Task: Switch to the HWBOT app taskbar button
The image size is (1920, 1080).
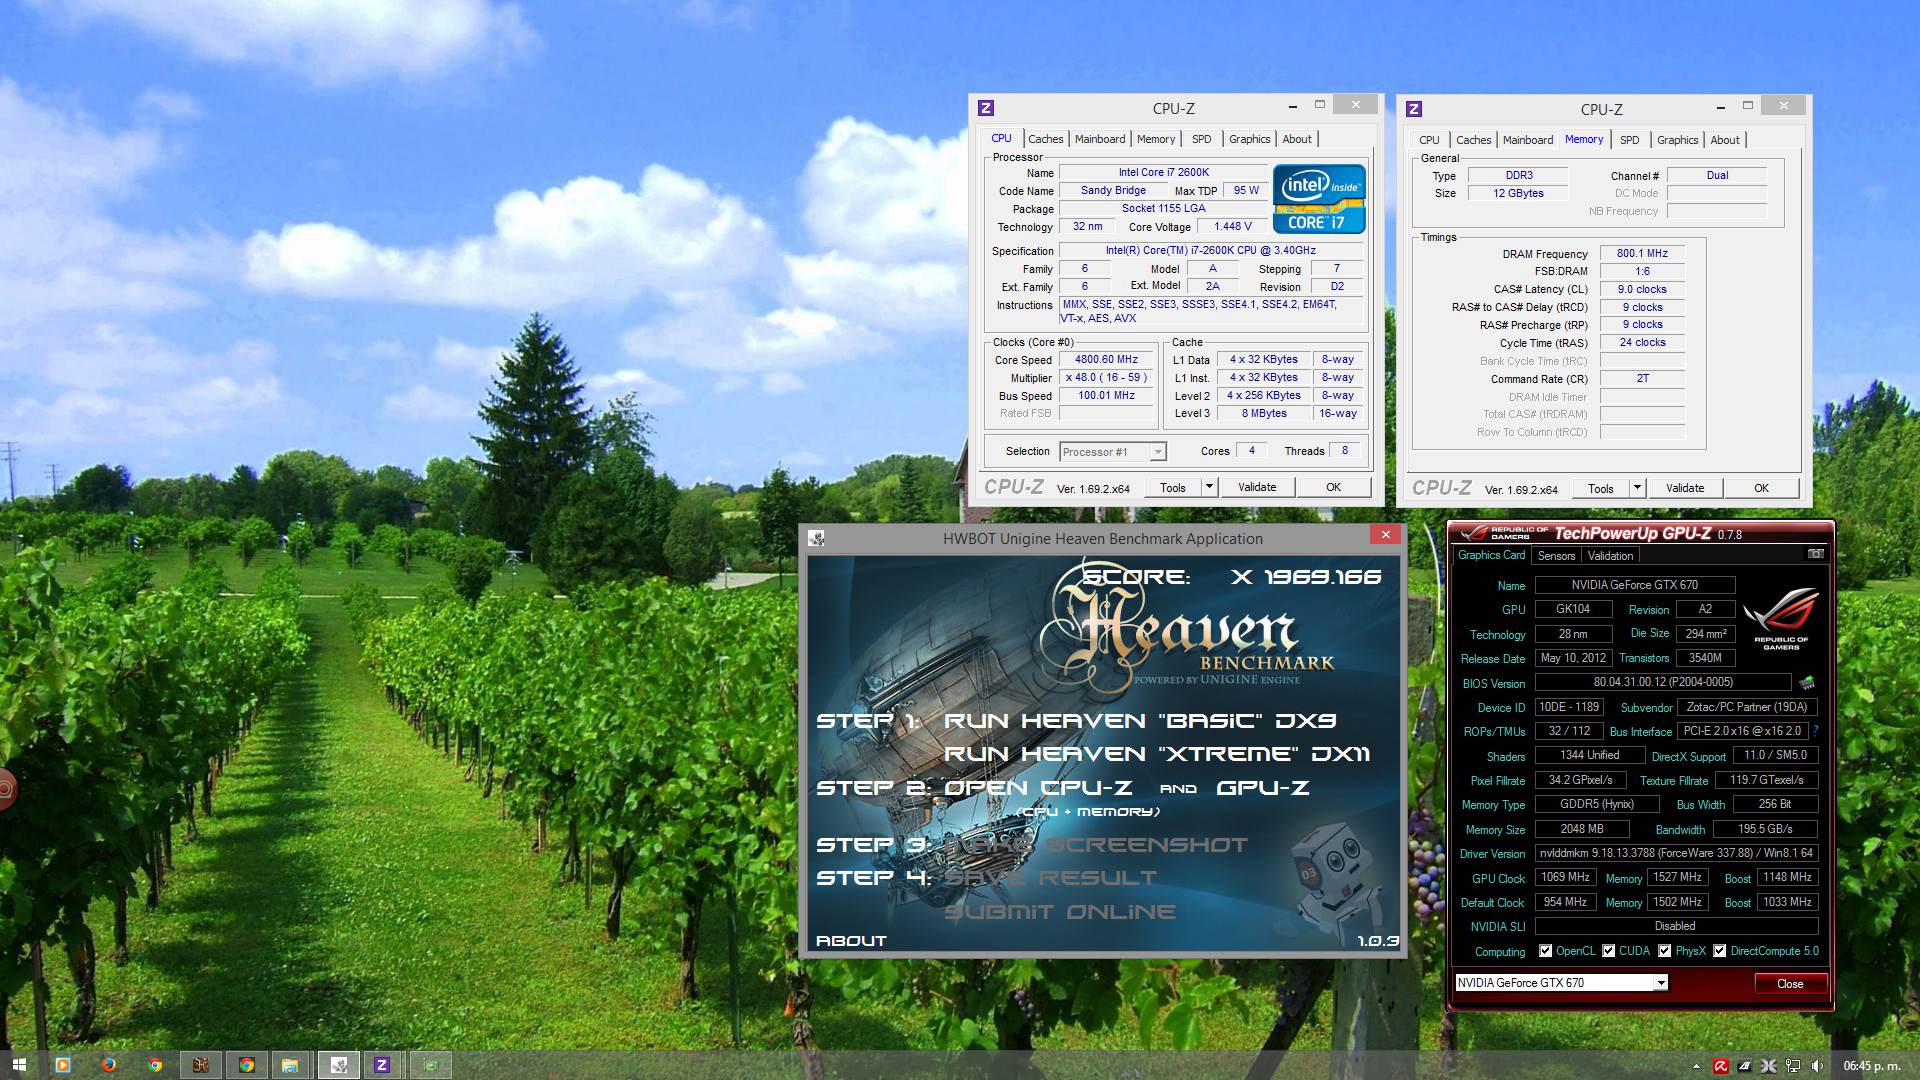Action: [338, 1065]
